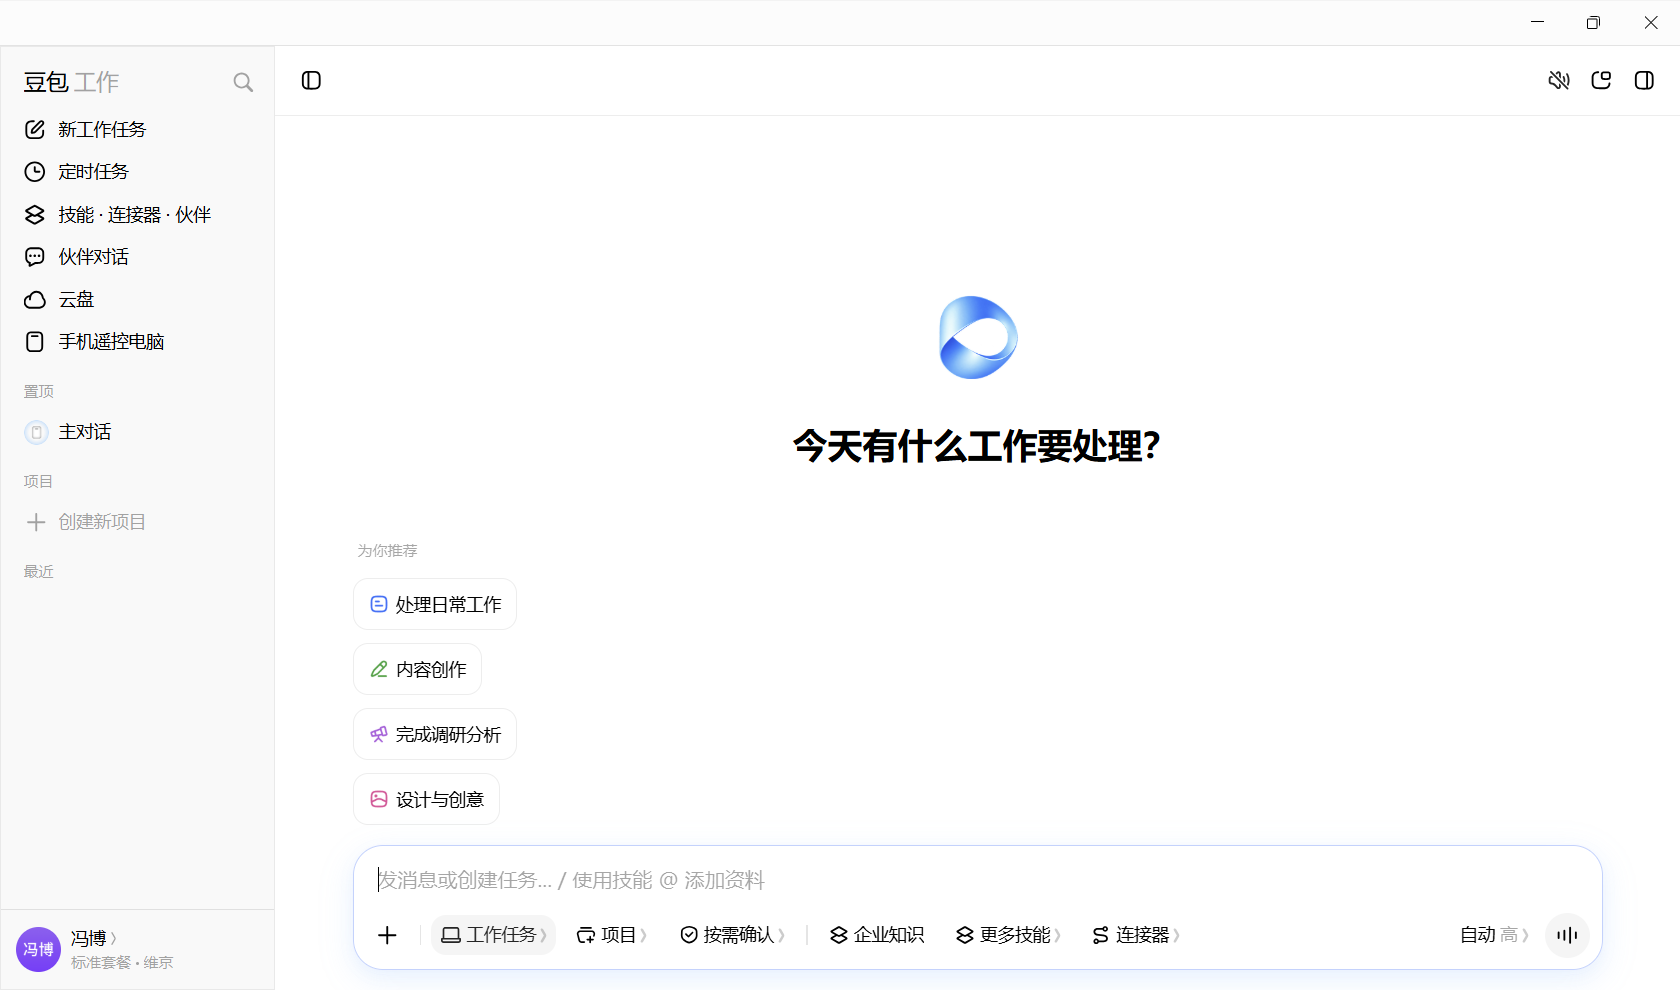Toggle the 企业知识 option

tap(877, 935)
